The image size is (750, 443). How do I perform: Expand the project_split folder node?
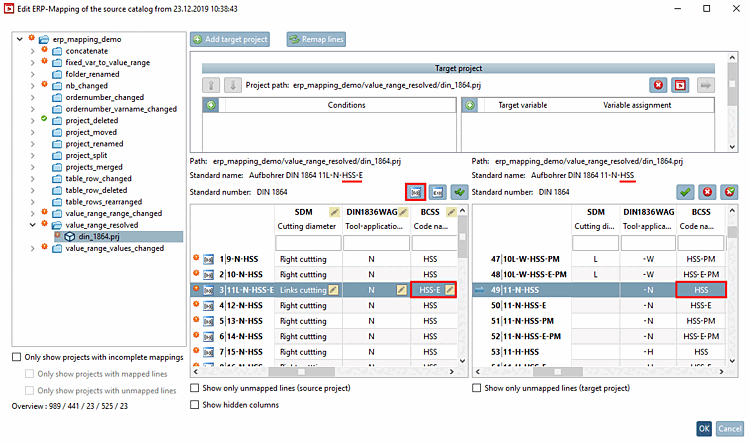[32, 155]
